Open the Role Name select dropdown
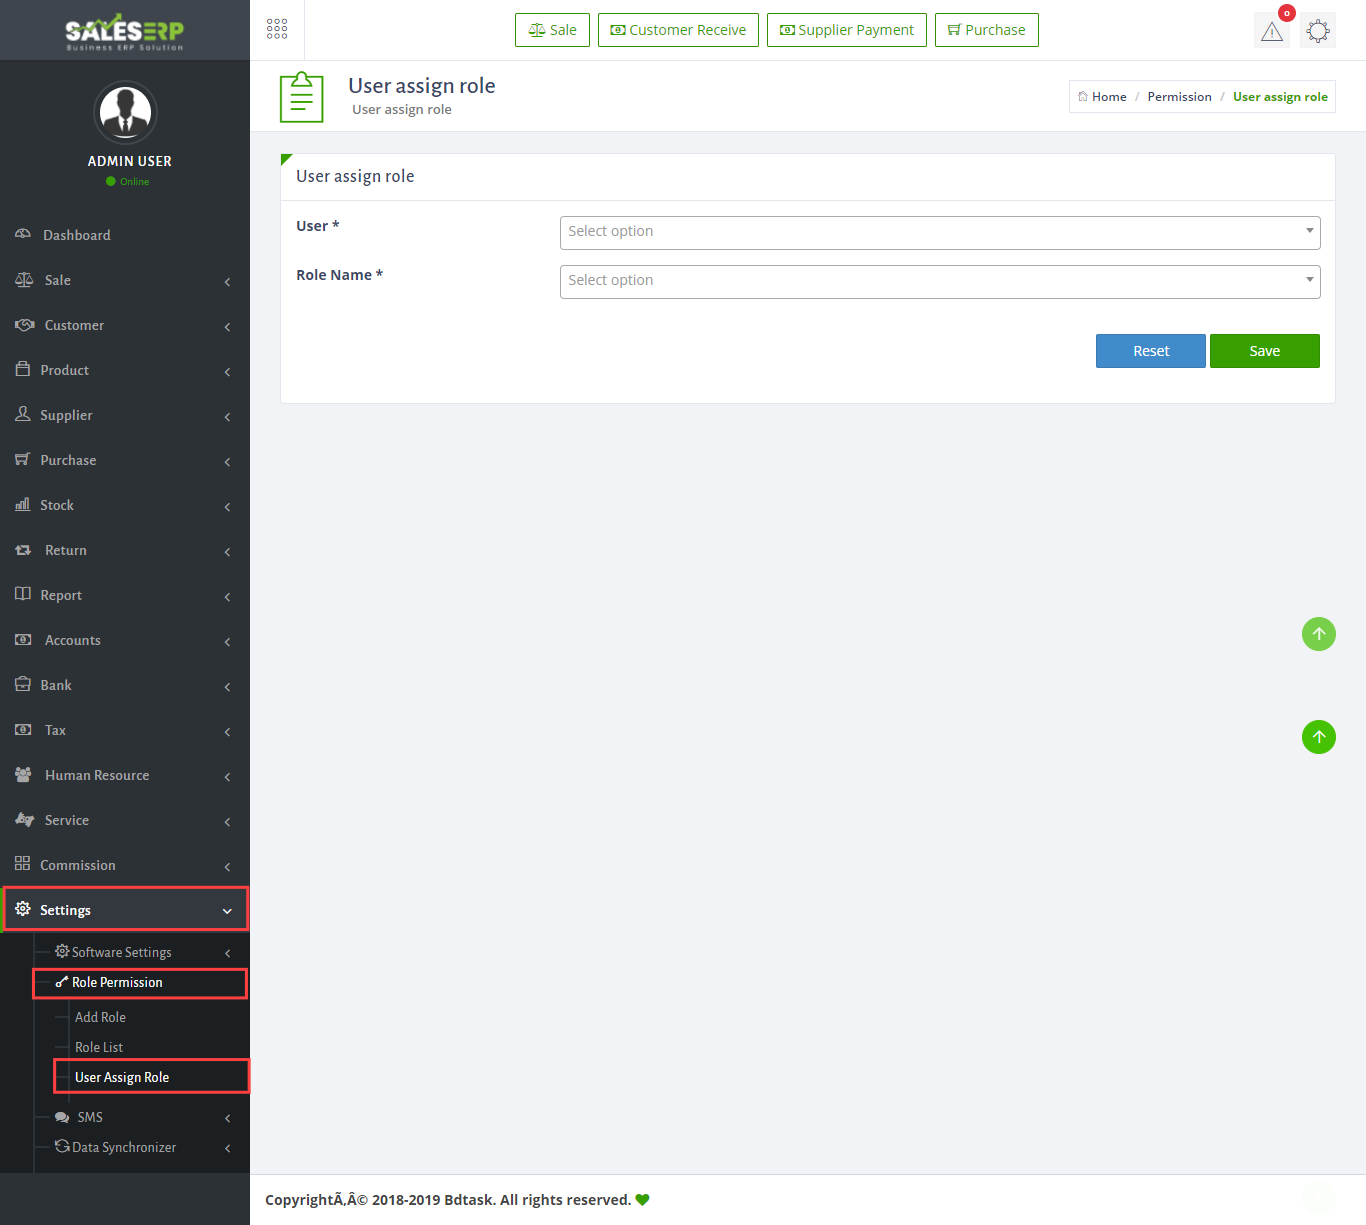The image size is (1366, 1225). coord(939,281)
